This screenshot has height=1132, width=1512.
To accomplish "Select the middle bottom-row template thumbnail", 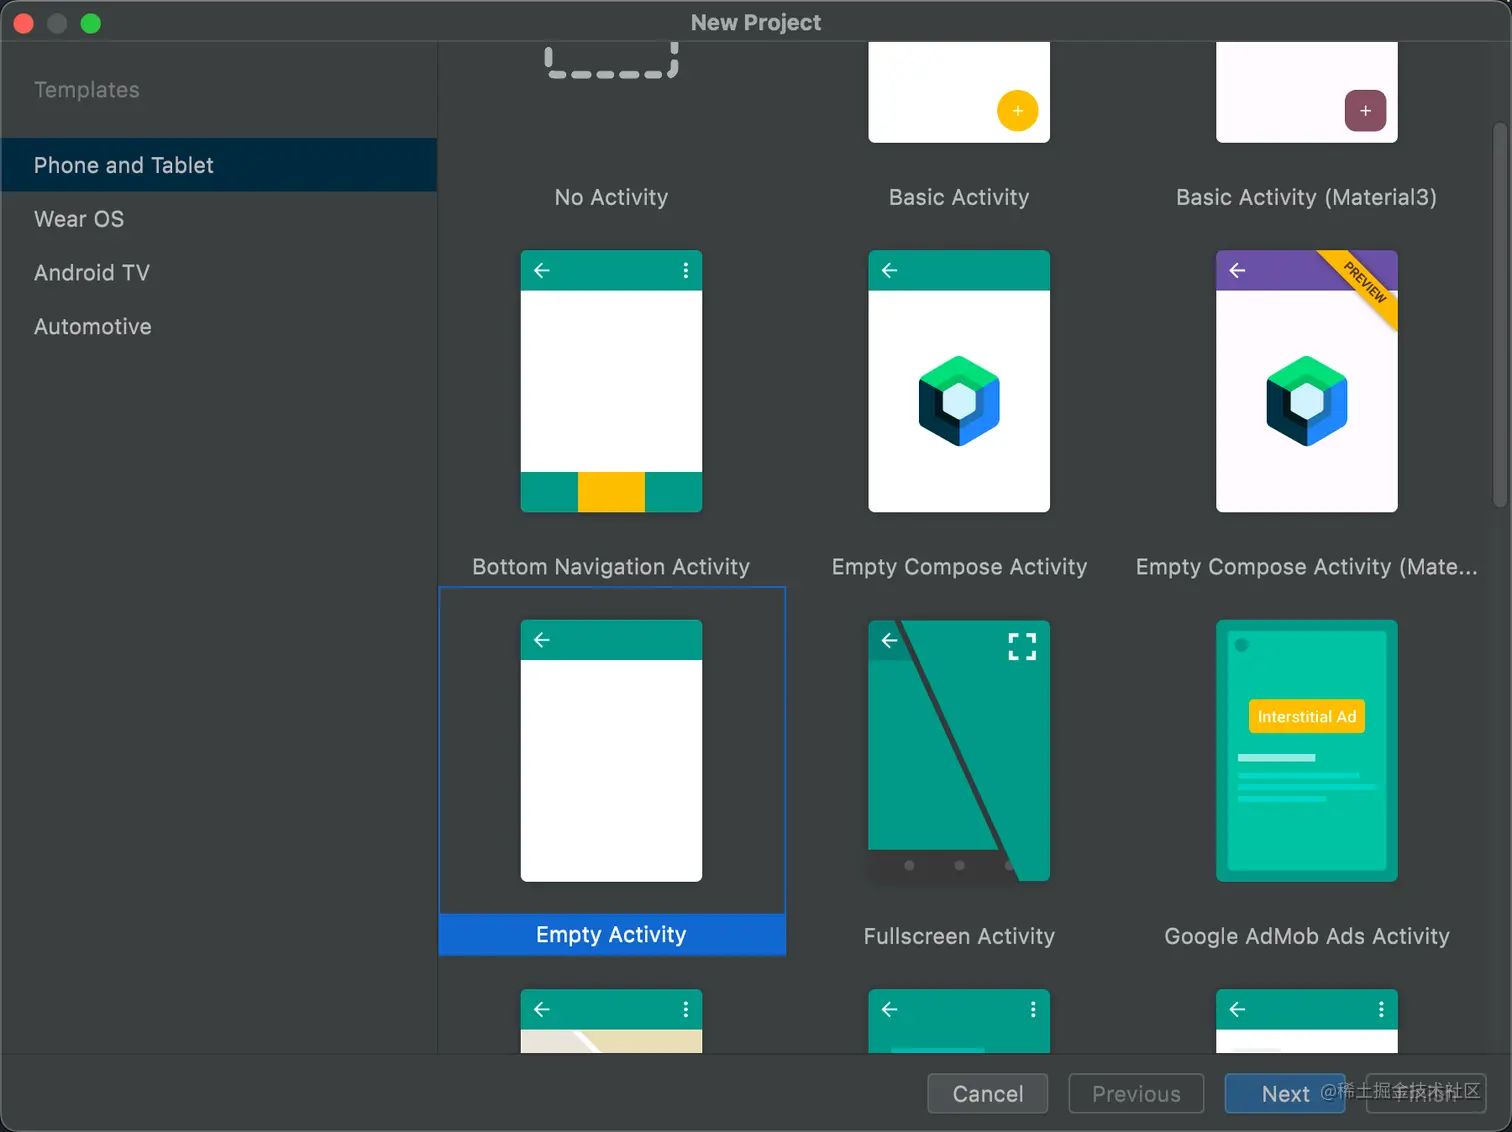I will coord(959,1021).
